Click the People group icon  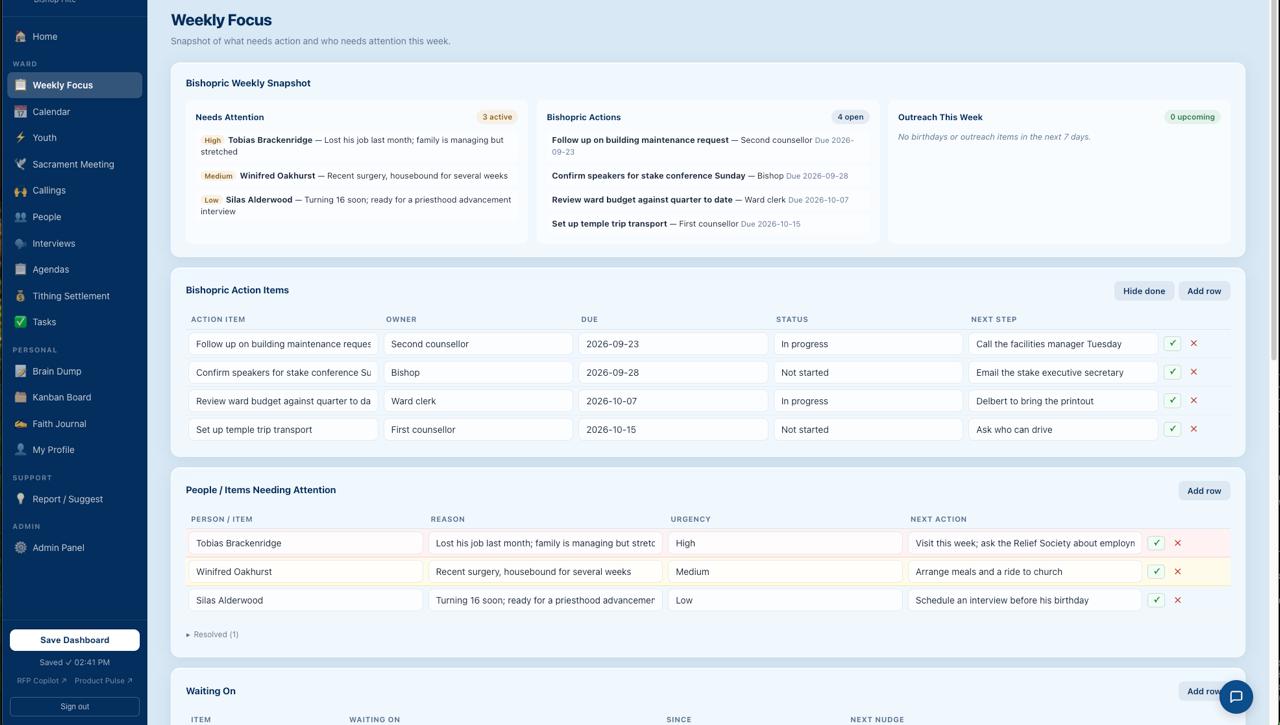[20, 217]
